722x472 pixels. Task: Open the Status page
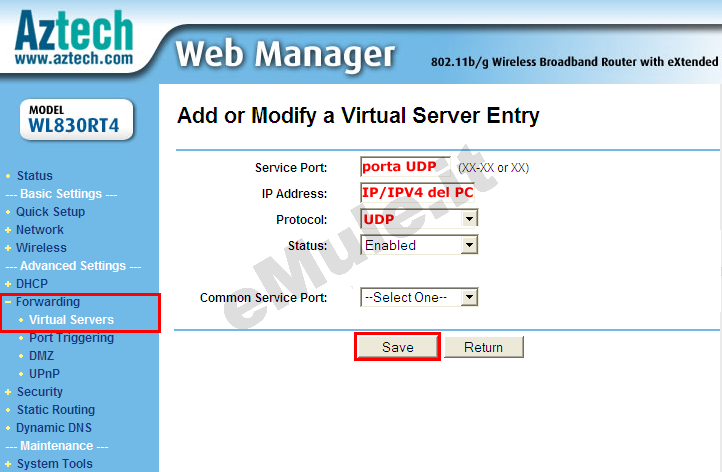pyautogui.click(x=35, y=175)
